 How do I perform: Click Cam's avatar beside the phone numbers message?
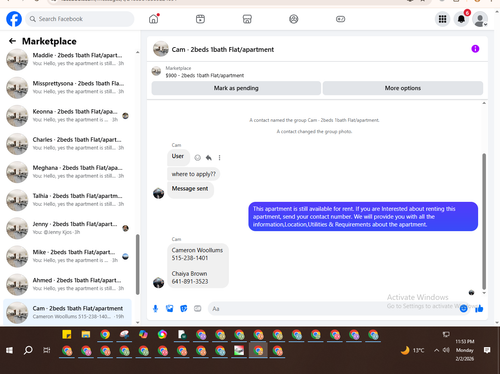tap(158, 282)
